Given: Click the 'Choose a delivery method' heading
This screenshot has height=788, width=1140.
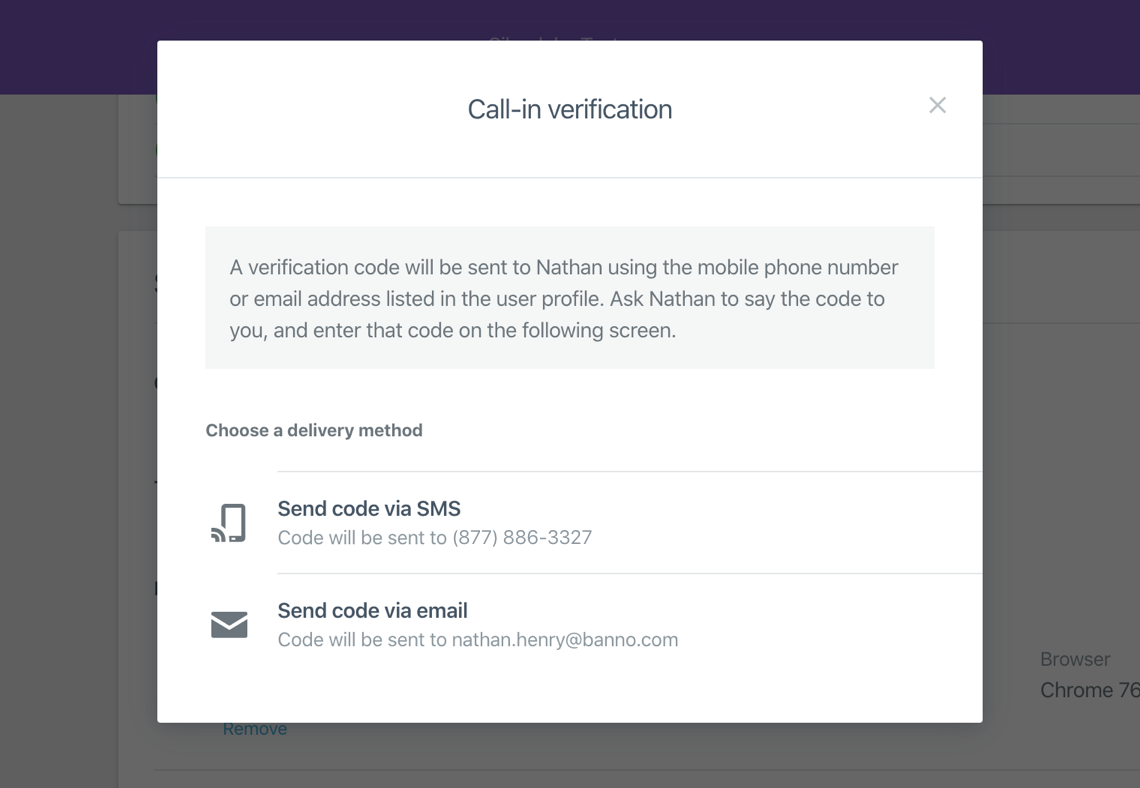Looking at the screenshot, I should click(x=314, y=430).
